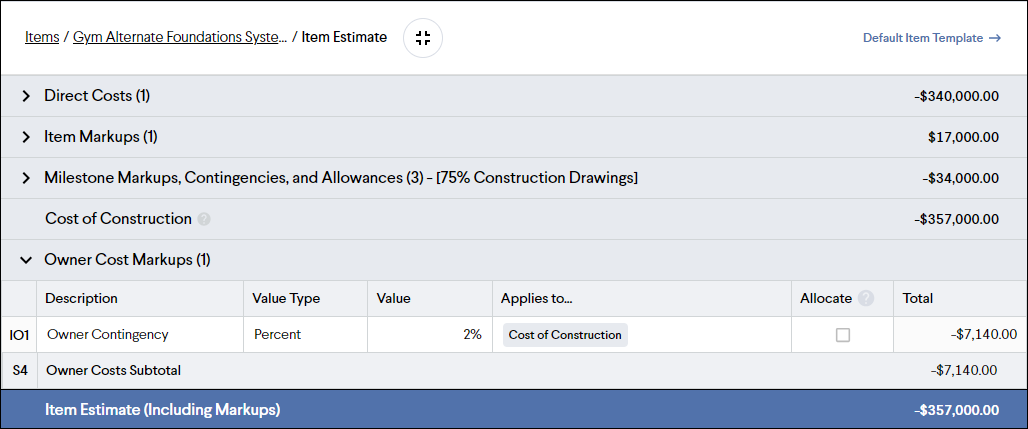Image resolution: width=1028 pixels, height=429 pixels.
Task: Toggle the Allocate checkbox for Owner Contingency
Action: [842, 335]
